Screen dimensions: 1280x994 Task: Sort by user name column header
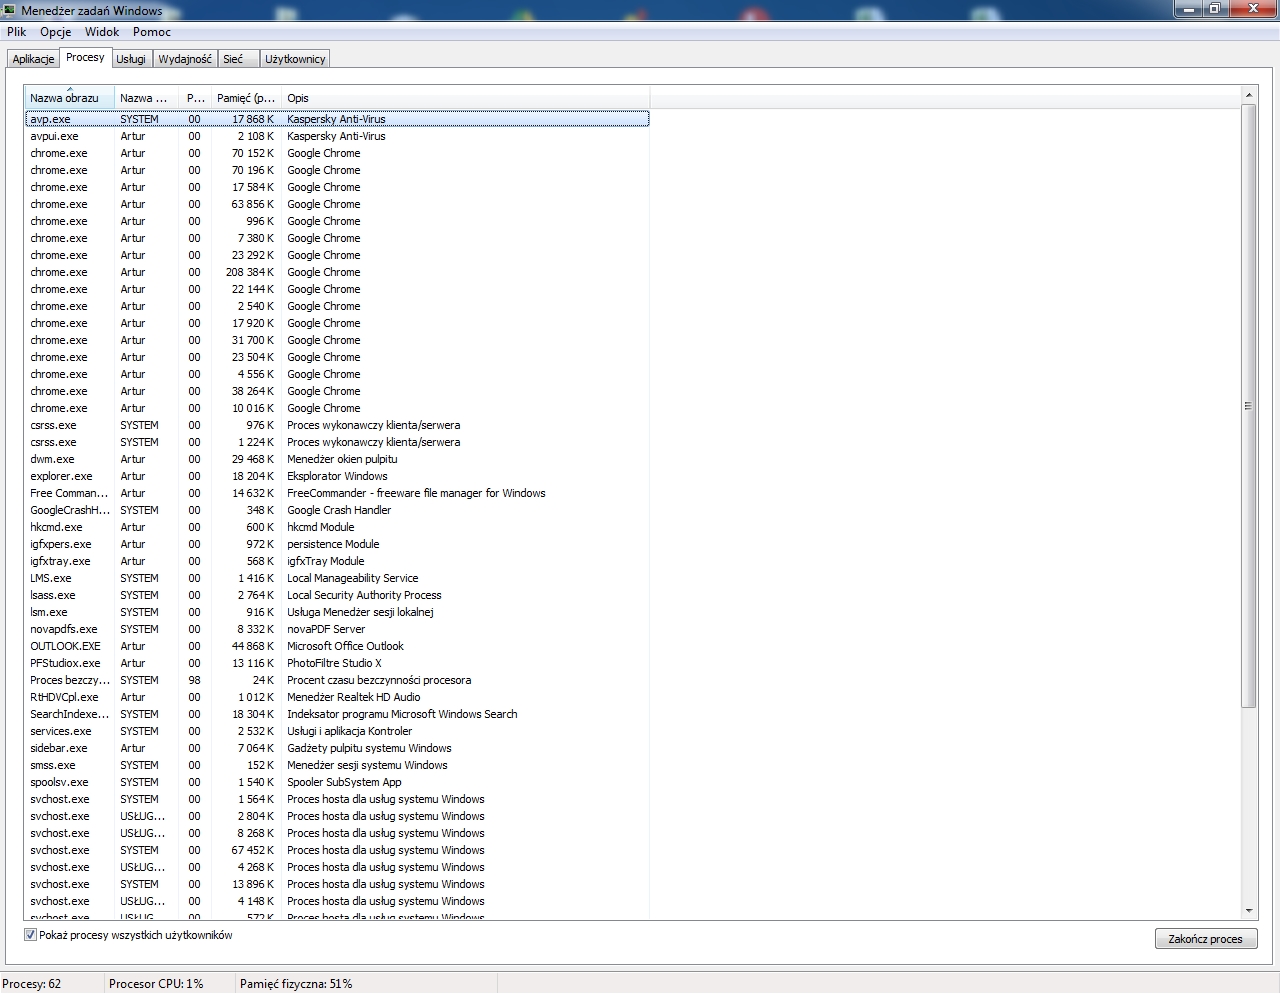pyautogui.click(x=146, y=97)
